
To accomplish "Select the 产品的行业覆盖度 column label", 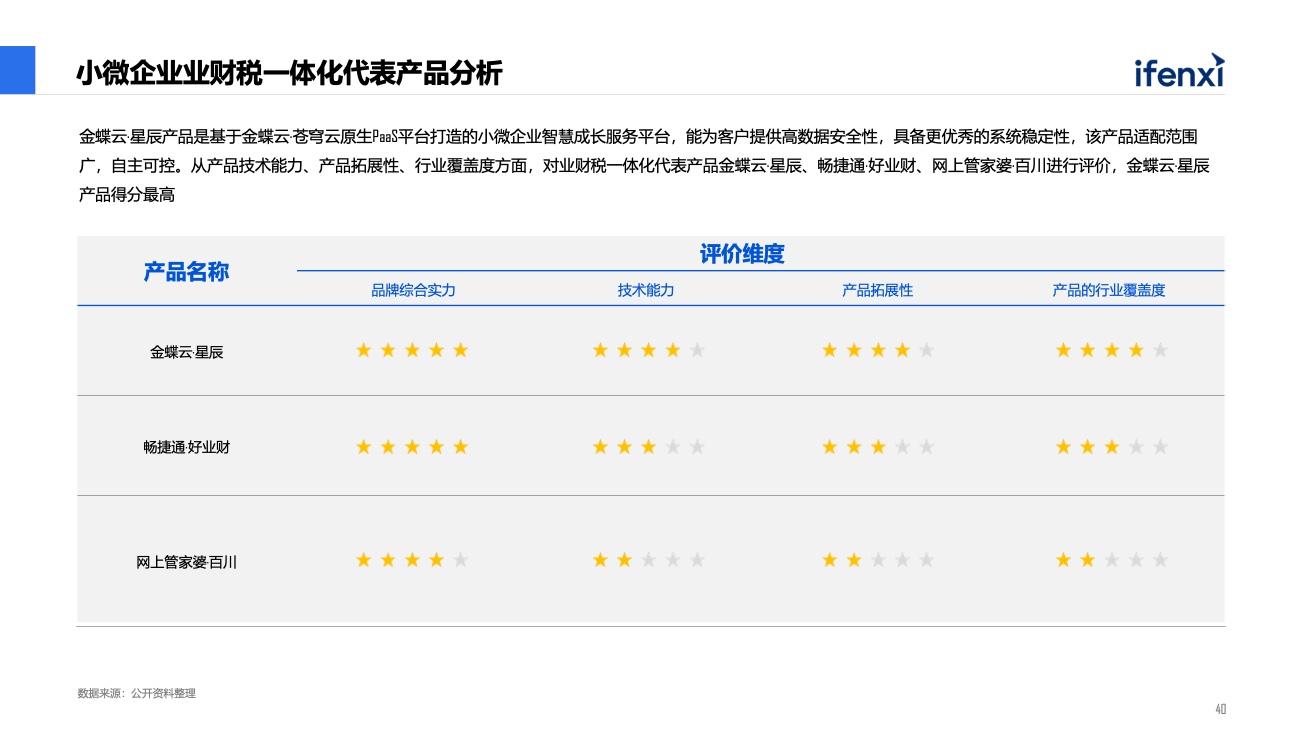I will coord(1109,290).
